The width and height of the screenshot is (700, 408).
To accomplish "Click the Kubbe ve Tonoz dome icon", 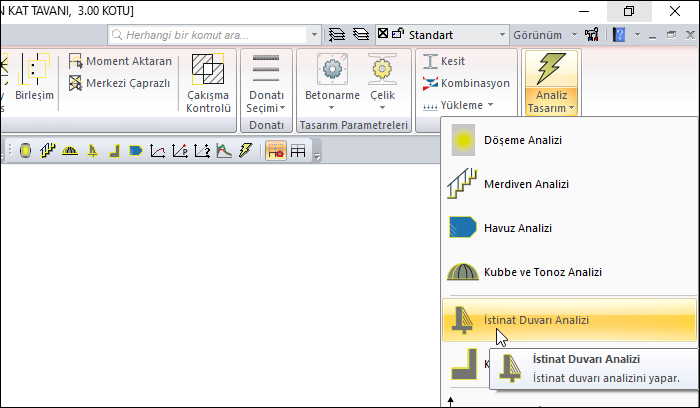I will click(x=462, y=272).
